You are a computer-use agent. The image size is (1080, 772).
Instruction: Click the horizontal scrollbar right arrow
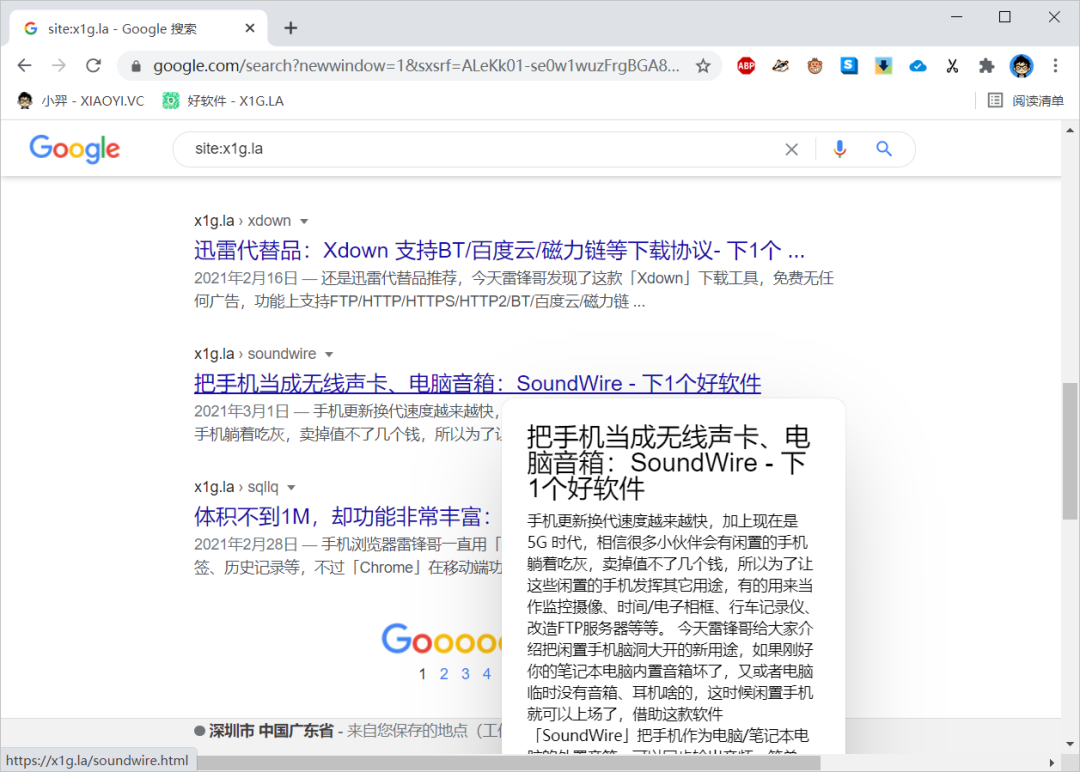[1052, 762]
